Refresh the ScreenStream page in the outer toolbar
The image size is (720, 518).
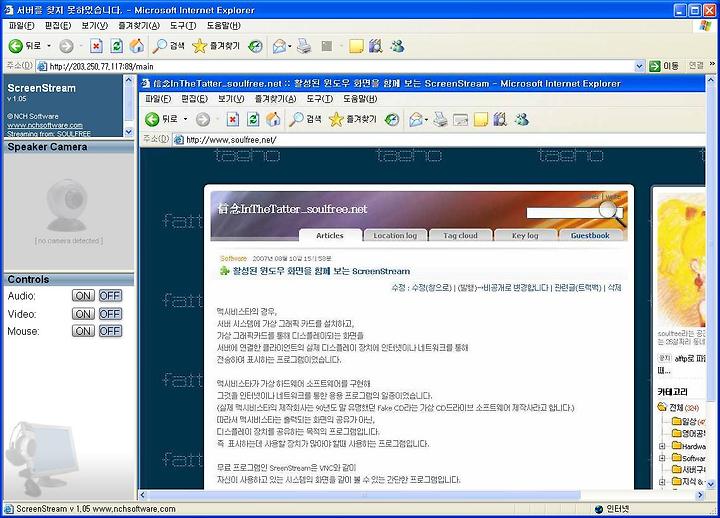pyautogui.click(x=117, y=45)
